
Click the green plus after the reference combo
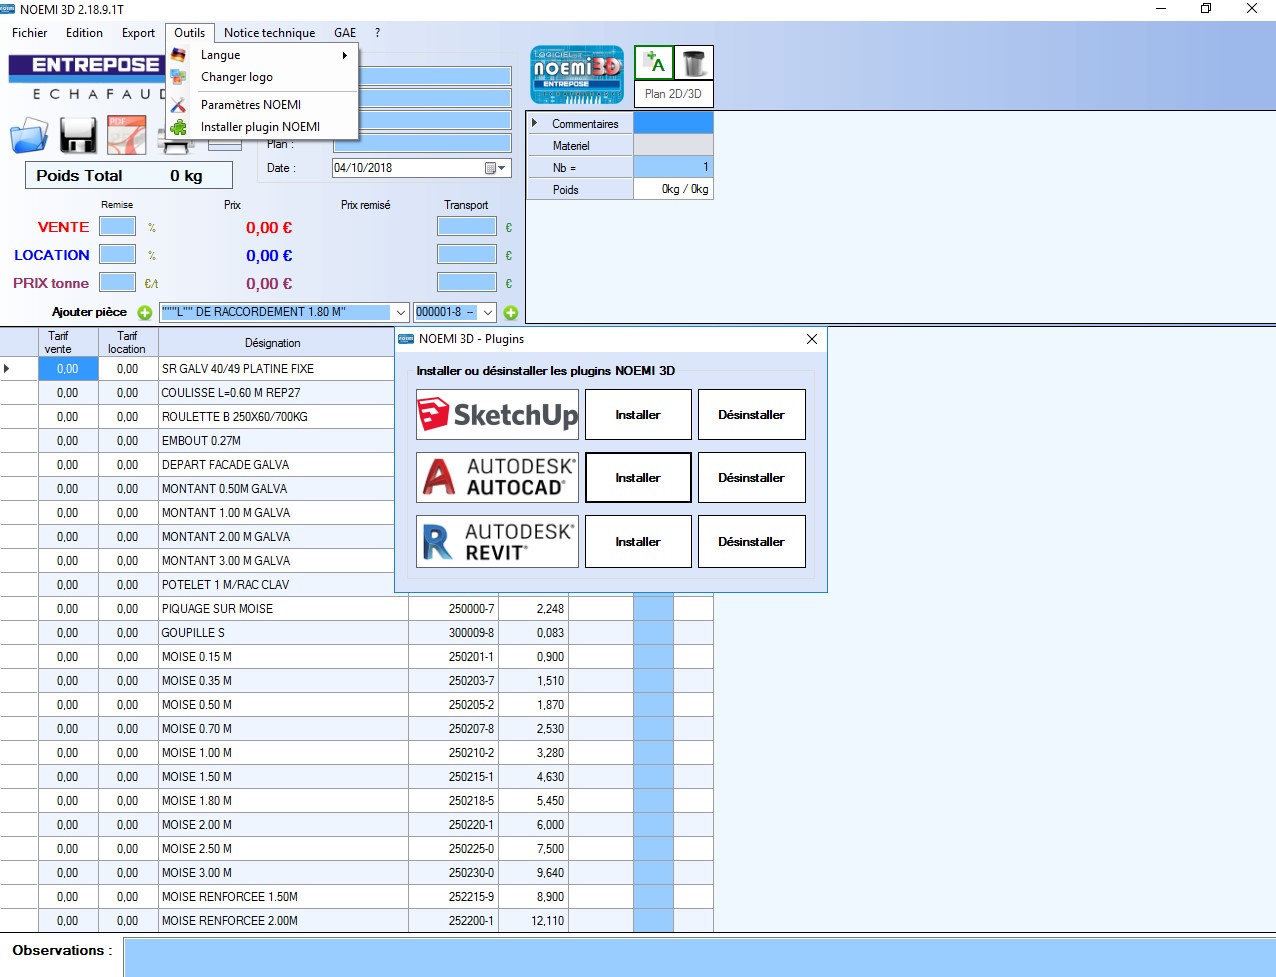click(511, 313)
